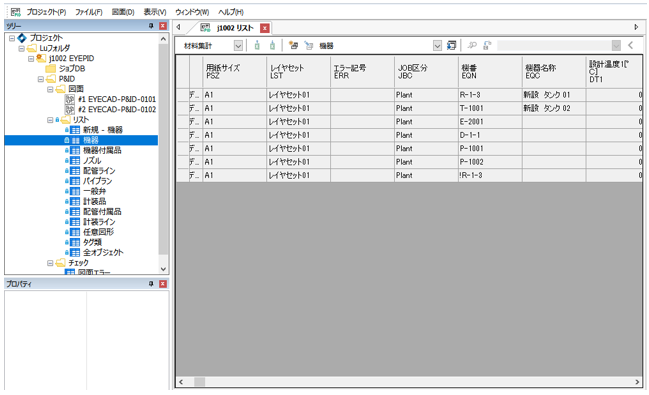
Task: Click the table icon of 配管ライン list
Action: (75, 171)
